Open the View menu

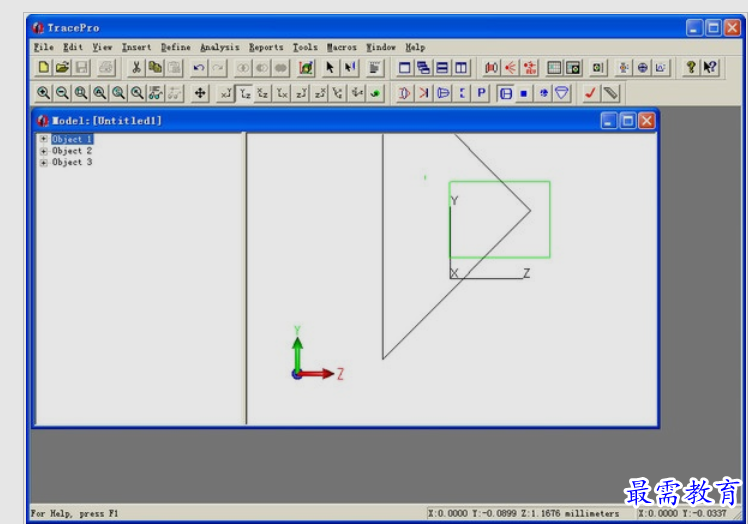point(102,47)
